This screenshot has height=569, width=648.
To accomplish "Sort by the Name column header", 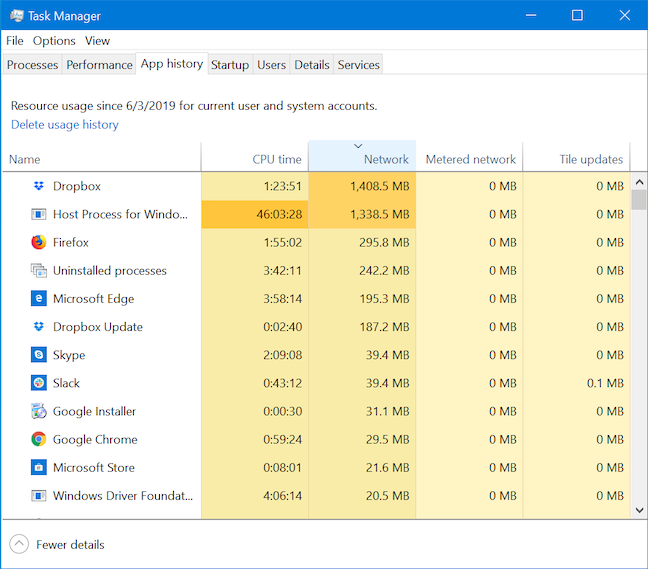I will [x=102, y=157].
